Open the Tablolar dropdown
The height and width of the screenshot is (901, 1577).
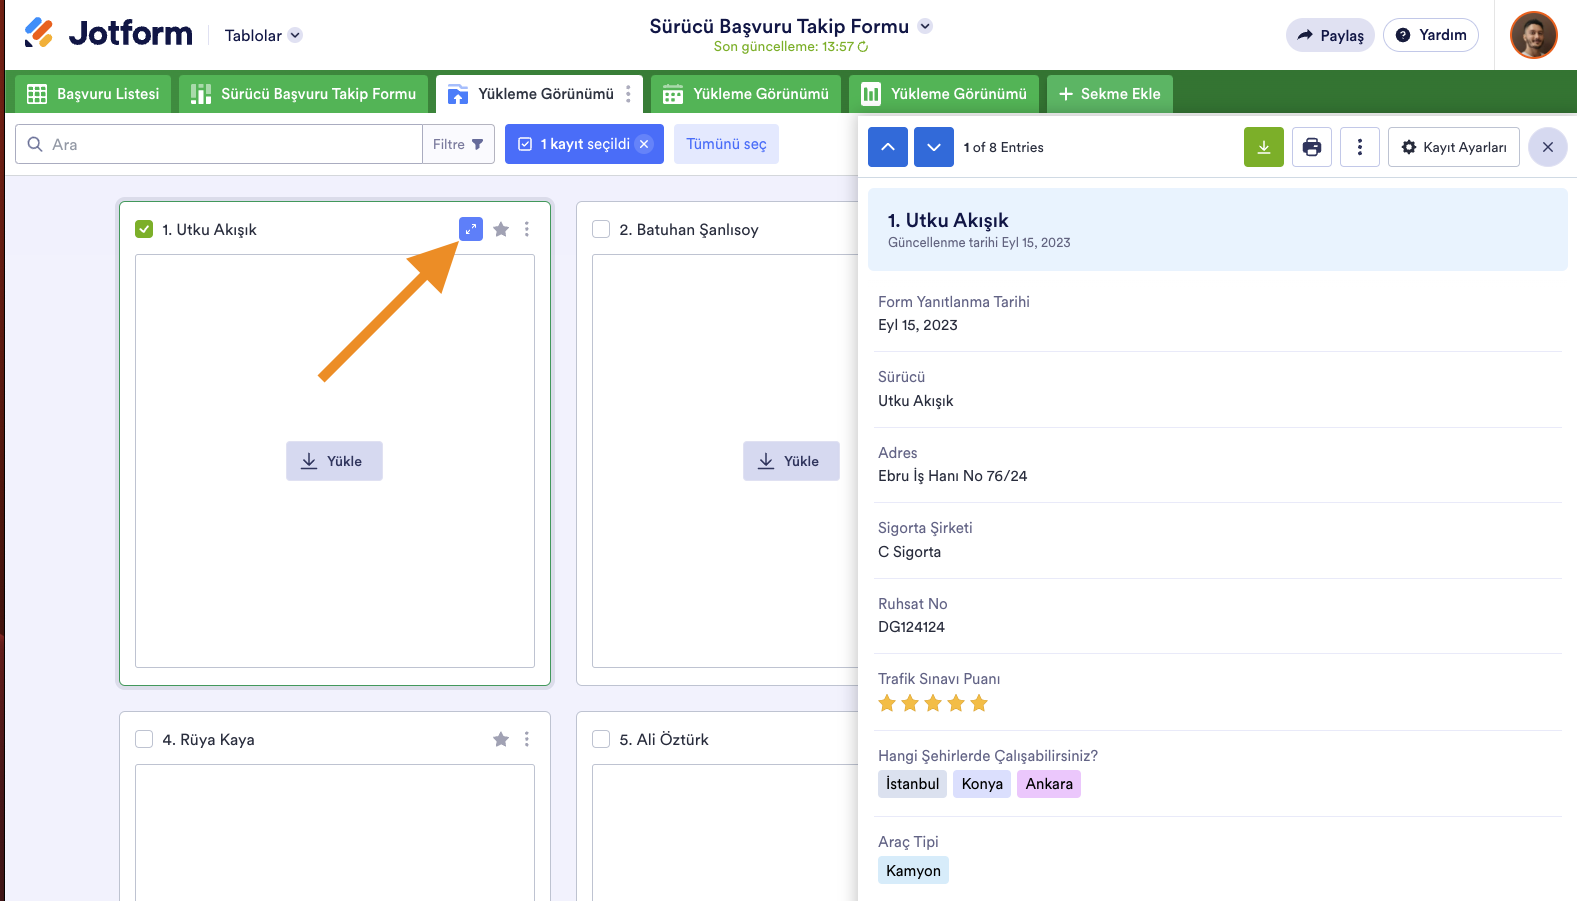263,35
